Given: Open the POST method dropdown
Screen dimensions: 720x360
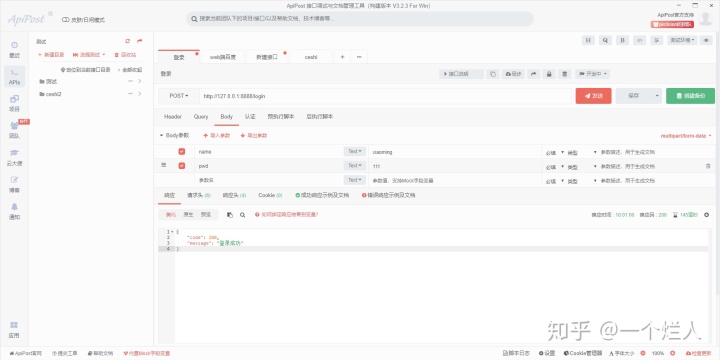Looking at the screenshot, I should point(179,96).
